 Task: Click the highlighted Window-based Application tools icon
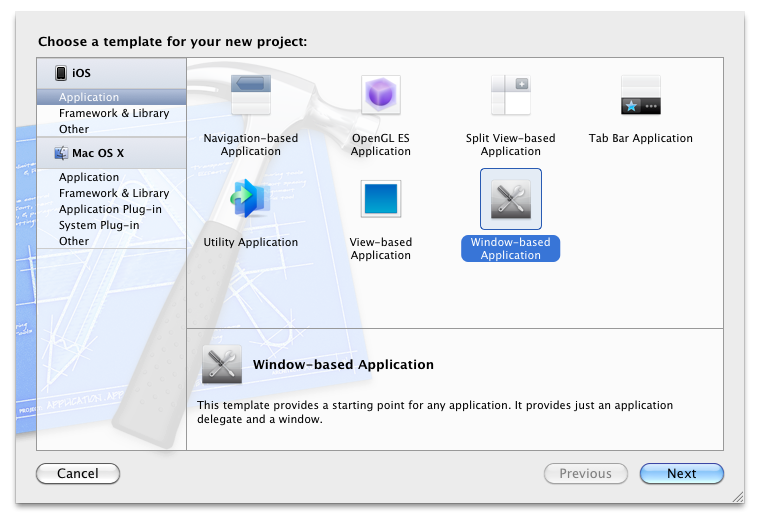(x=510, y=199)
